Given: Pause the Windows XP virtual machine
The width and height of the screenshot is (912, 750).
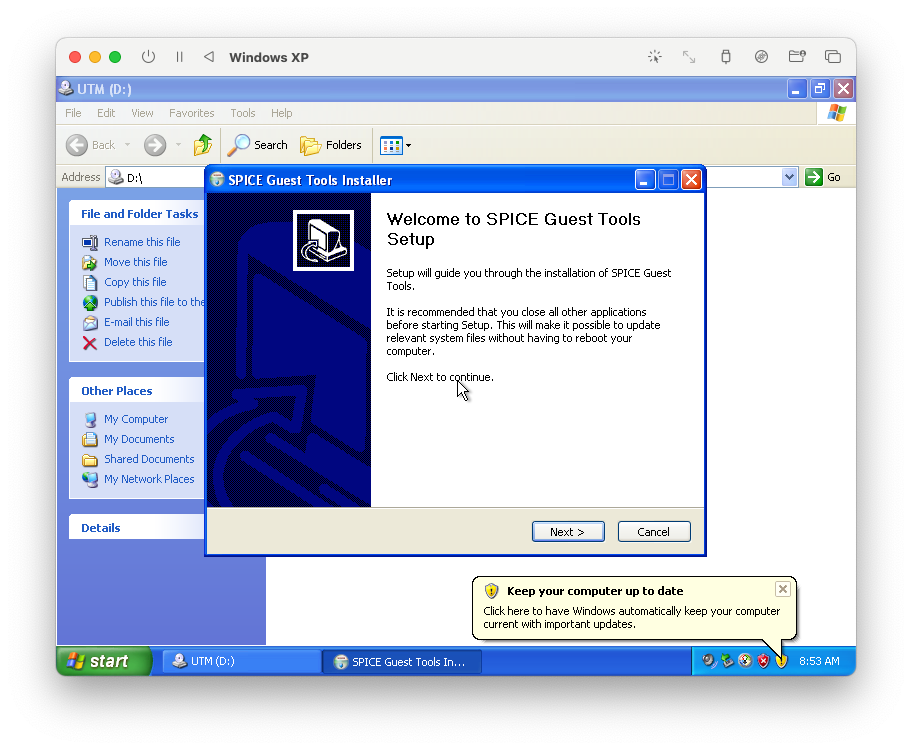Looking at the screenshot, I should [x=180, y=57].
